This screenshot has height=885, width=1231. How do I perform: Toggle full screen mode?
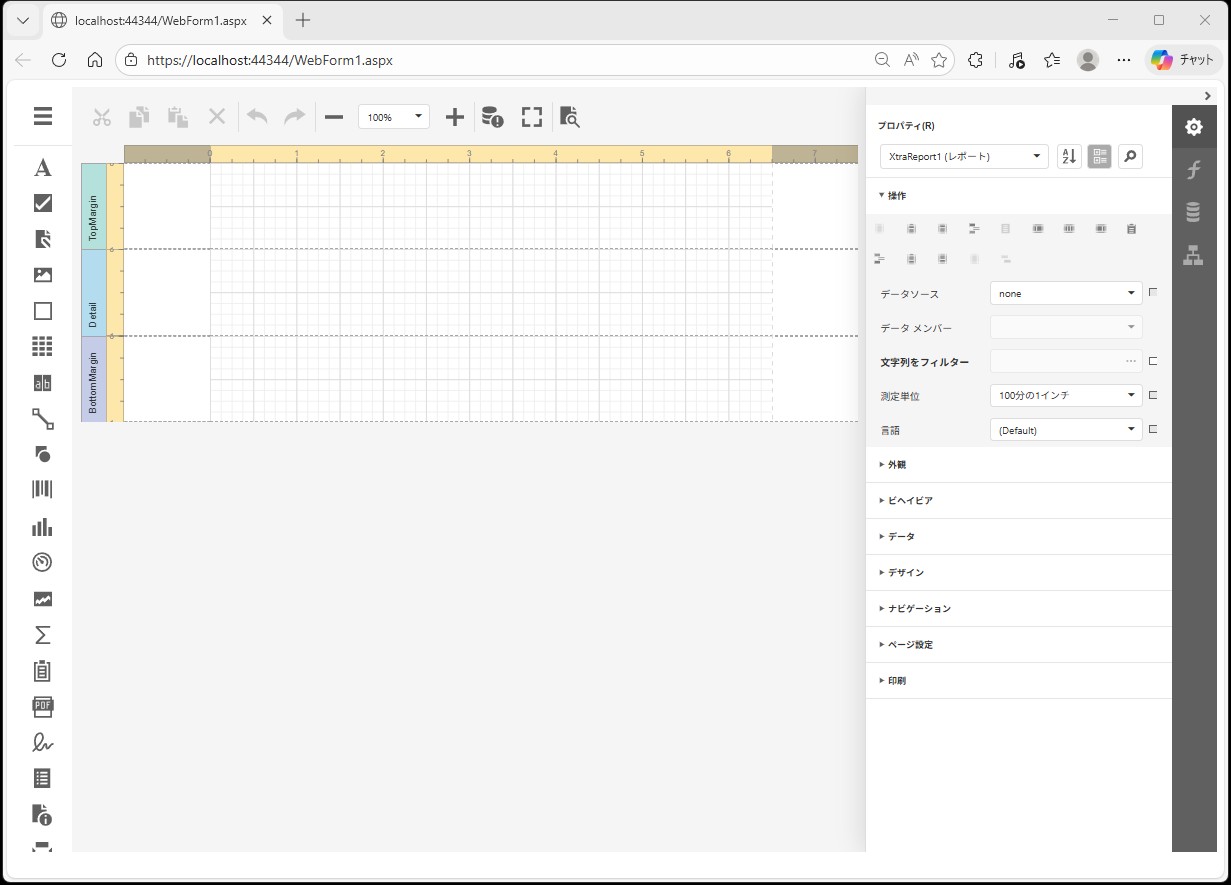pos(532,117)
